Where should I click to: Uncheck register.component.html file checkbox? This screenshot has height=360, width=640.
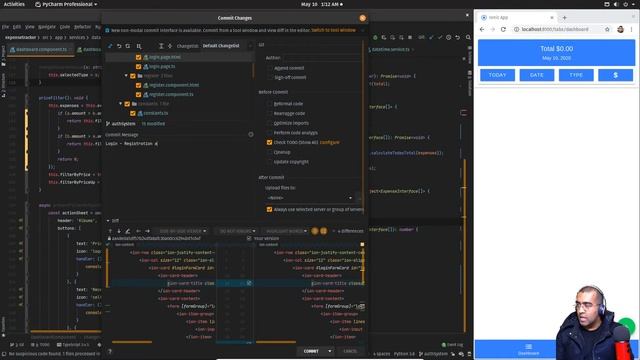(x=138, y=85)
